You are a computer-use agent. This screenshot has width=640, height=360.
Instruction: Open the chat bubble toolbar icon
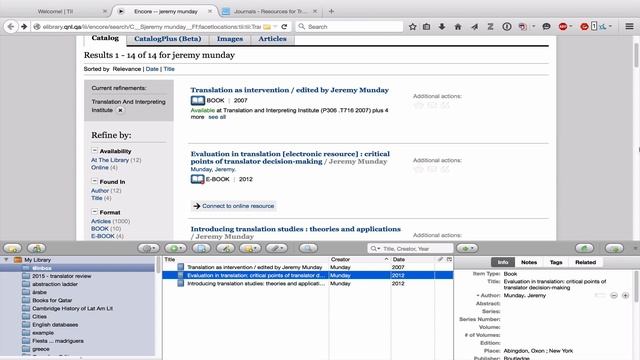click(x=546, y=27)
